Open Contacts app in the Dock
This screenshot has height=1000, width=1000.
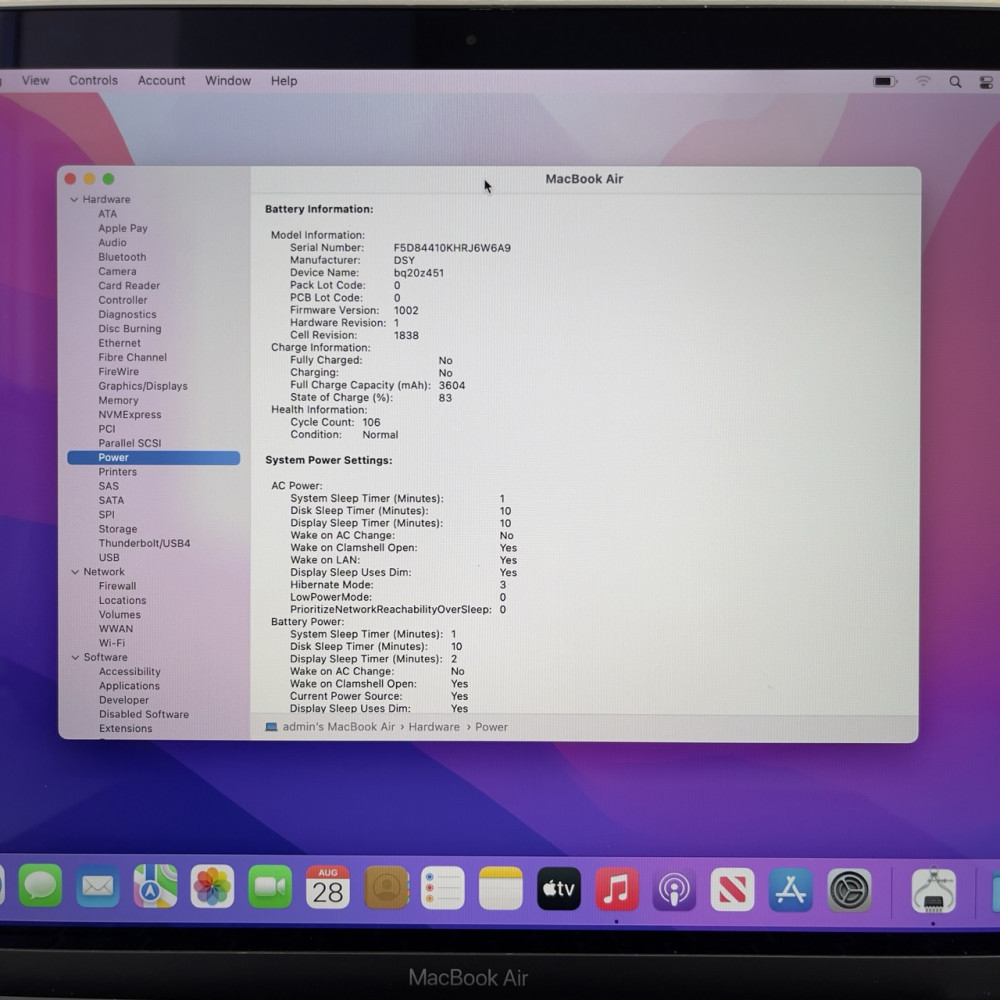click(x=386, y=887)
